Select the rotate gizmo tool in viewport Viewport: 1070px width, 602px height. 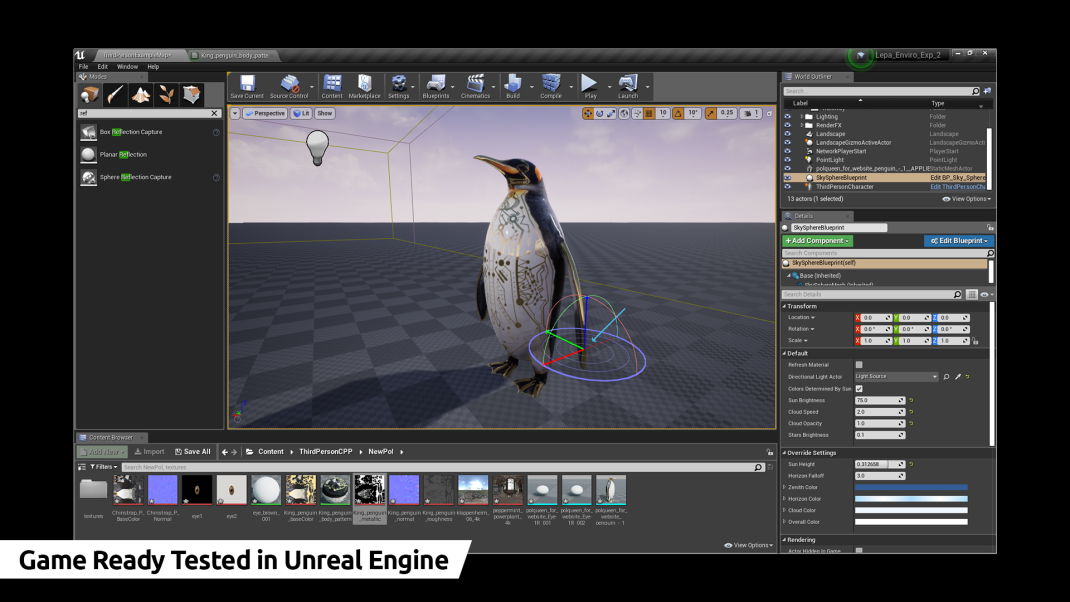coord(599,113)
